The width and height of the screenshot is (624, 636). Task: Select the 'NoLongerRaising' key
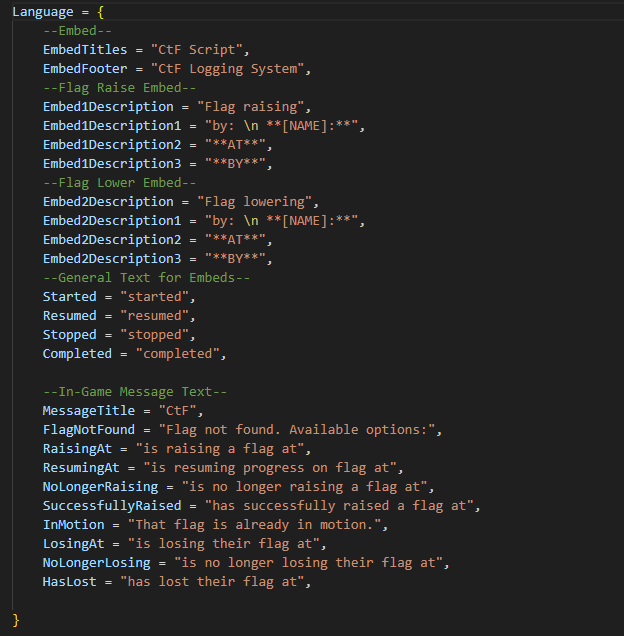100,487
